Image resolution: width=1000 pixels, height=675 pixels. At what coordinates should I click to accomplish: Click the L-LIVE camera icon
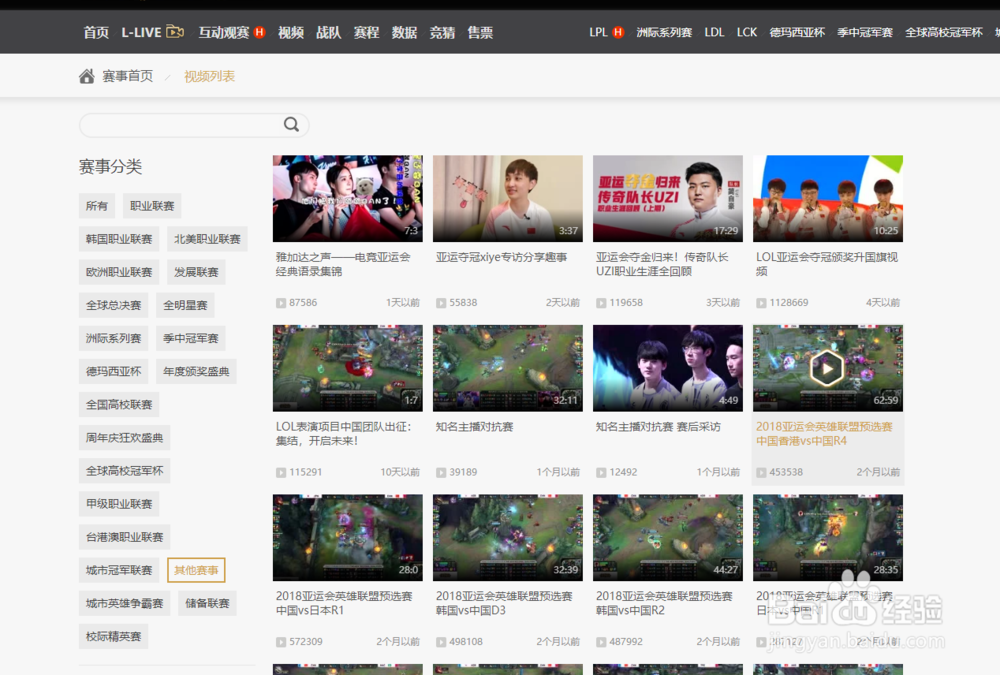[x=175, y=31]
